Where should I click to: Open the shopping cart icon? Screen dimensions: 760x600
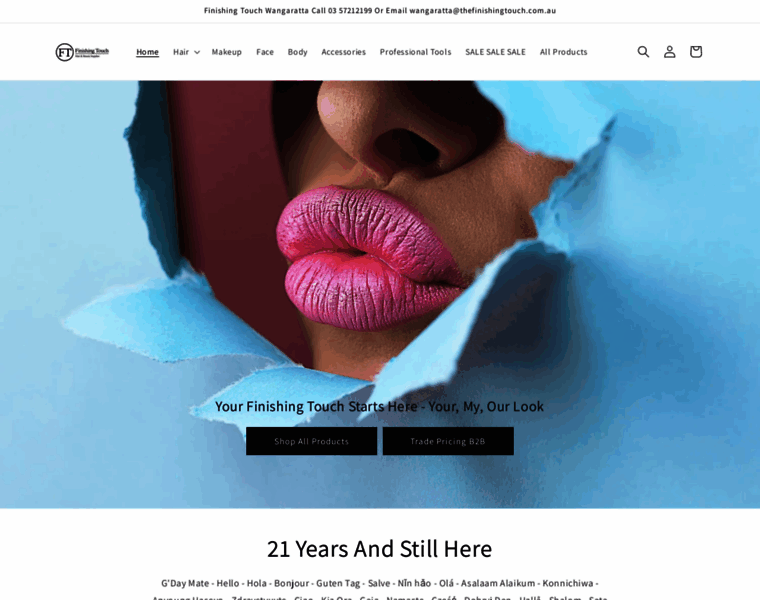[x=696, y=51]
